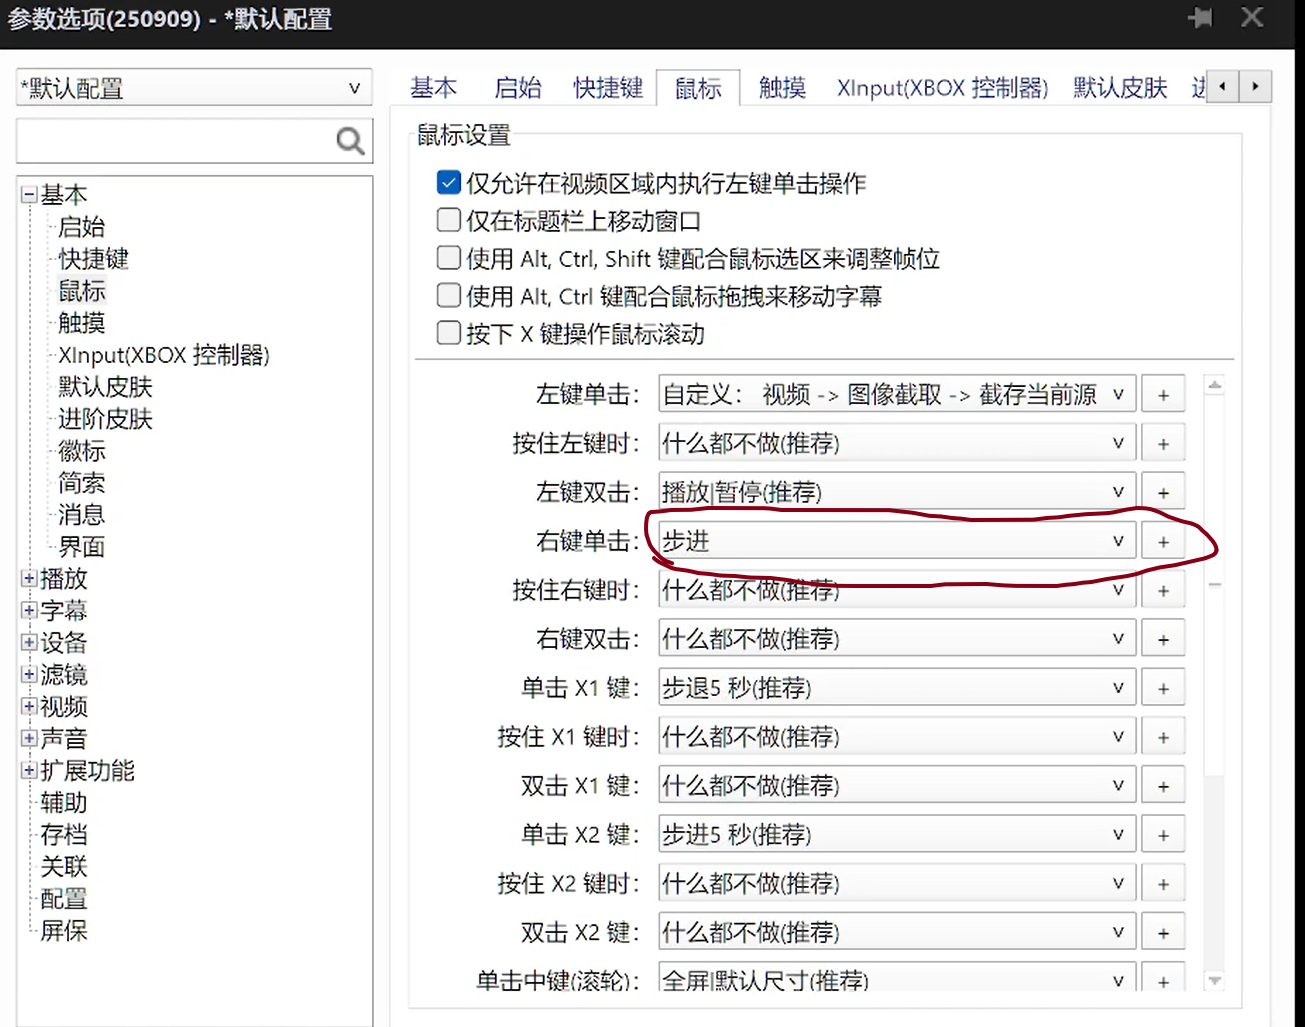The width and height of the screenshot is (1305, 1027).
Task: Enable 按下 X 键操作鼠标滚动 checkbox
Action: (449, 333)
